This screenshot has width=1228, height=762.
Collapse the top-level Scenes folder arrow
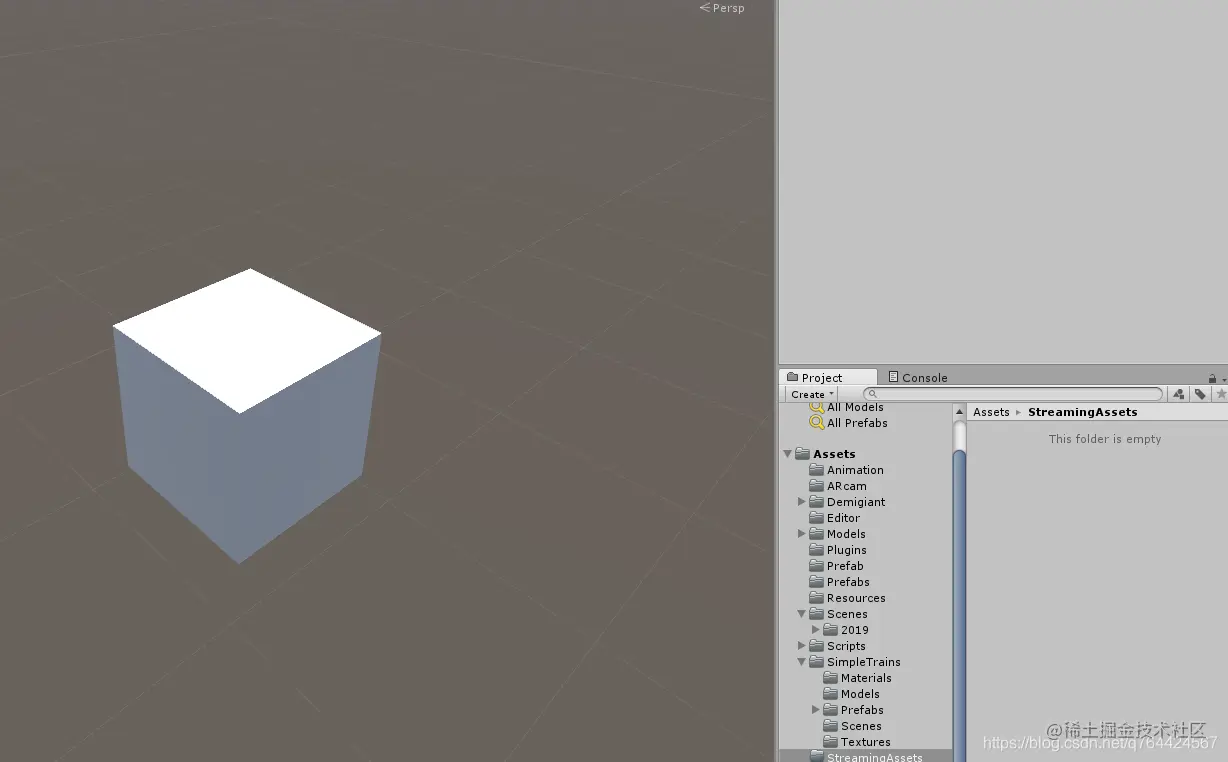pyautogui.click(x=801, y=614)
